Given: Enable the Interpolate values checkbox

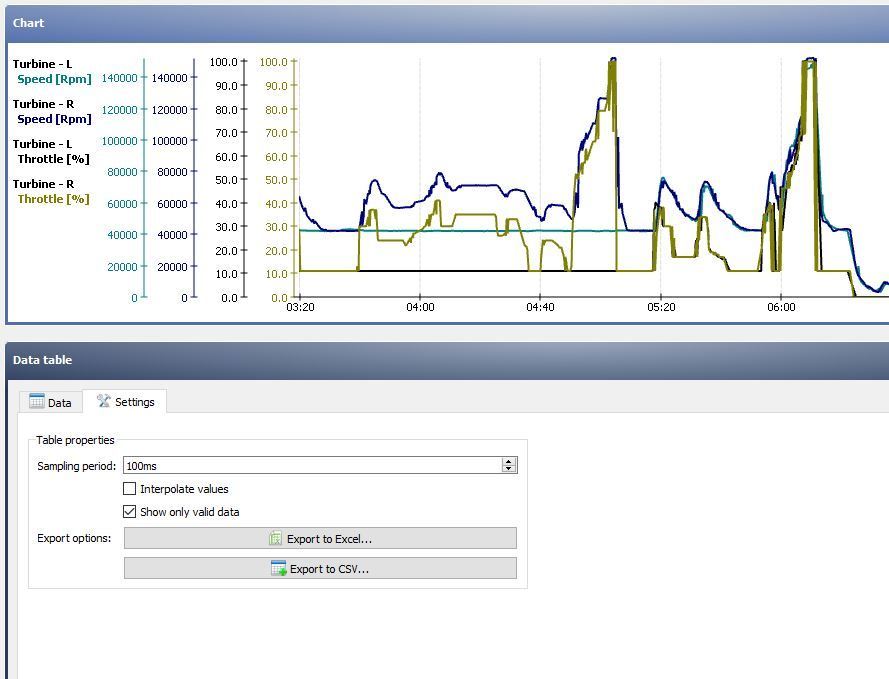Looking at the screenshot, I should 130,489.
